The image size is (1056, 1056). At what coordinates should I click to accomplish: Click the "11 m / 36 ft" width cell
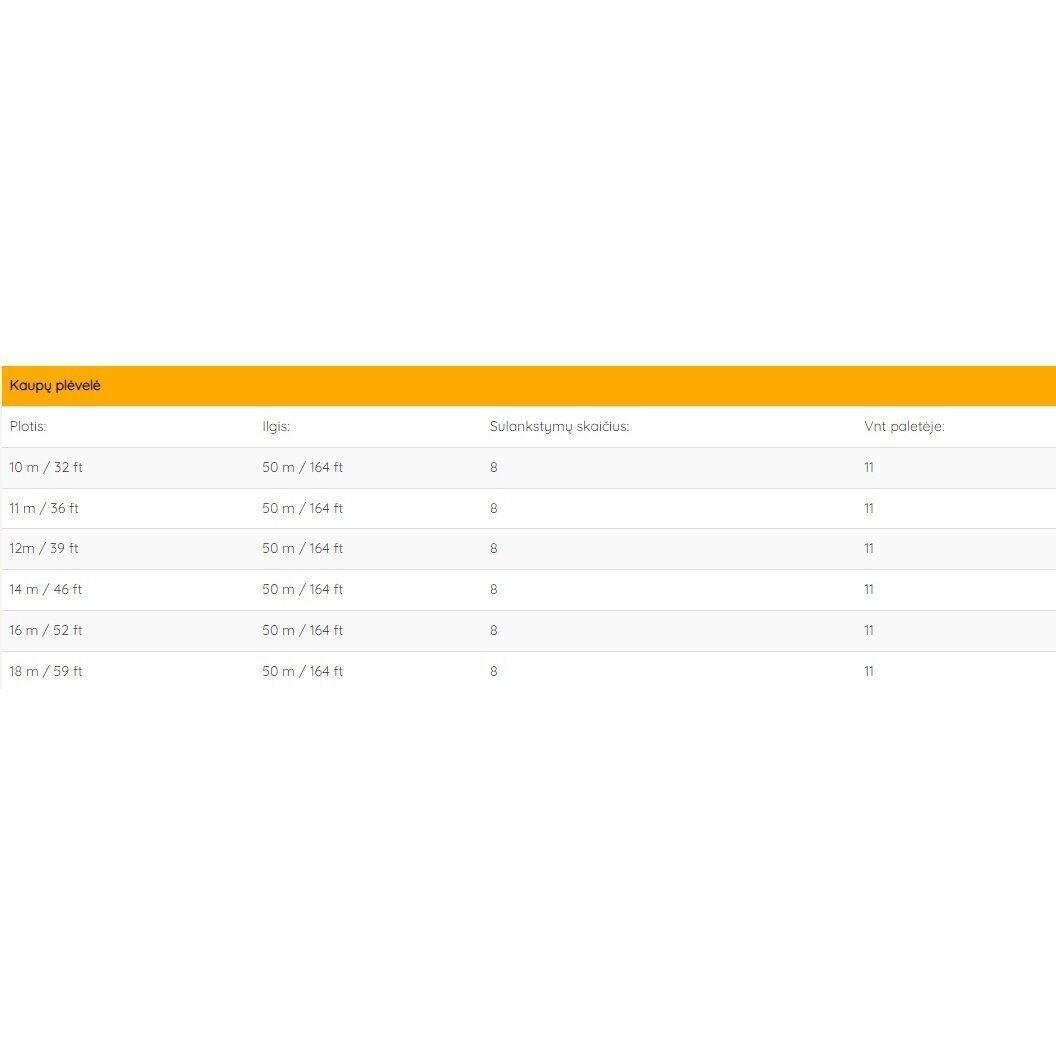(x=44, y=508)
